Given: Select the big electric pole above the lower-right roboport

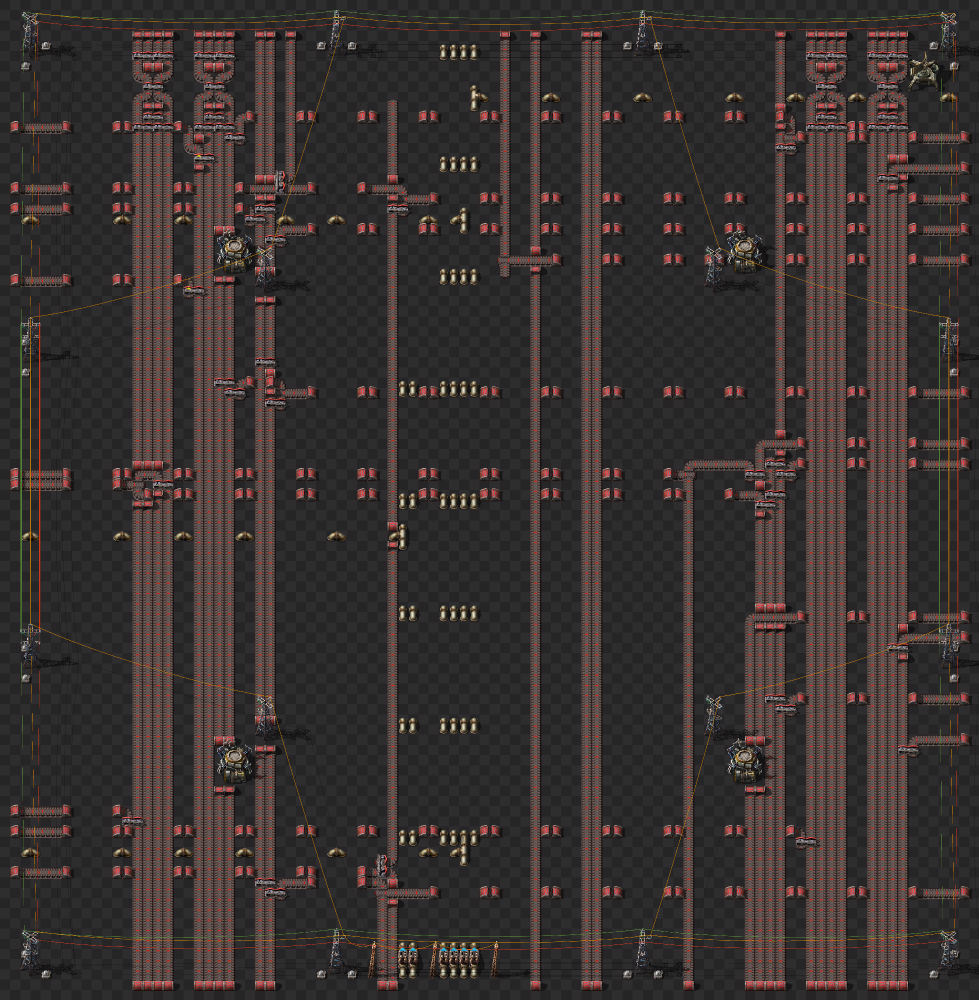Looking at the screenshot, I should click(713, 716).
